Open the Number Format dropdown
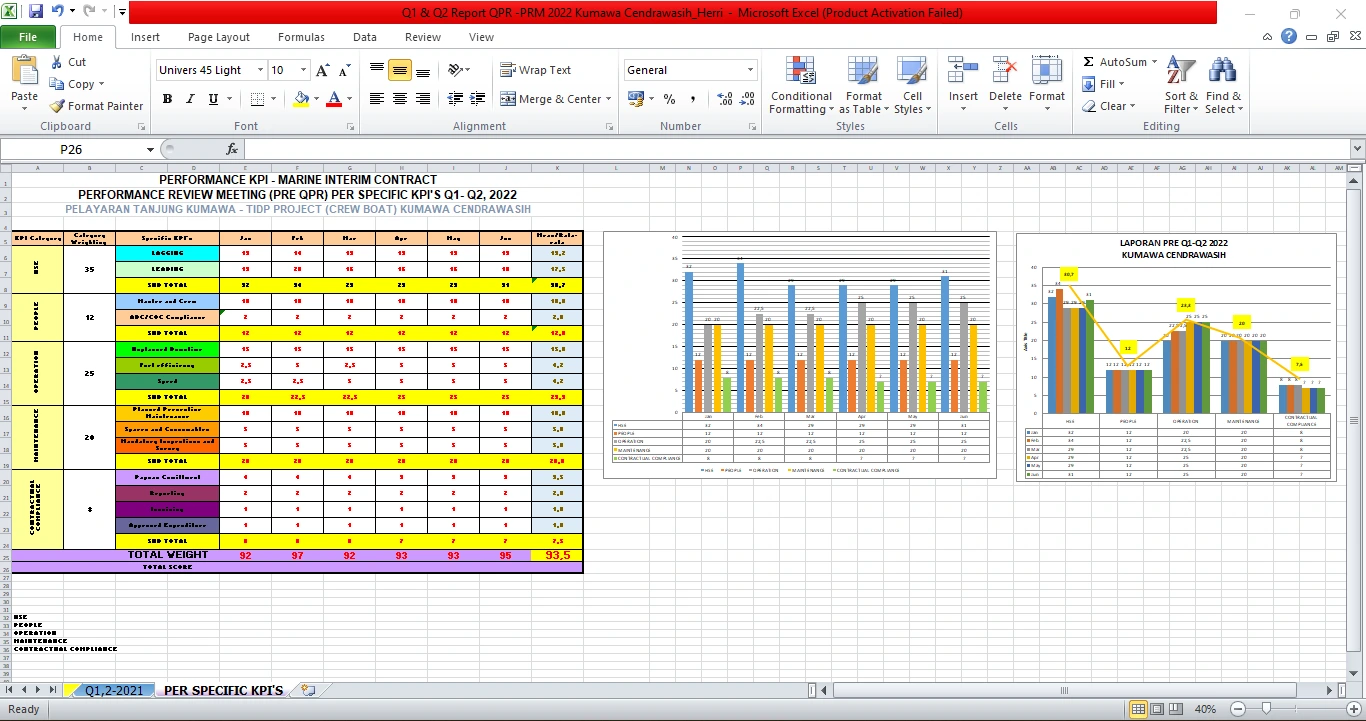This screenshot has width=1366, height=721. (x=750, y=70)
